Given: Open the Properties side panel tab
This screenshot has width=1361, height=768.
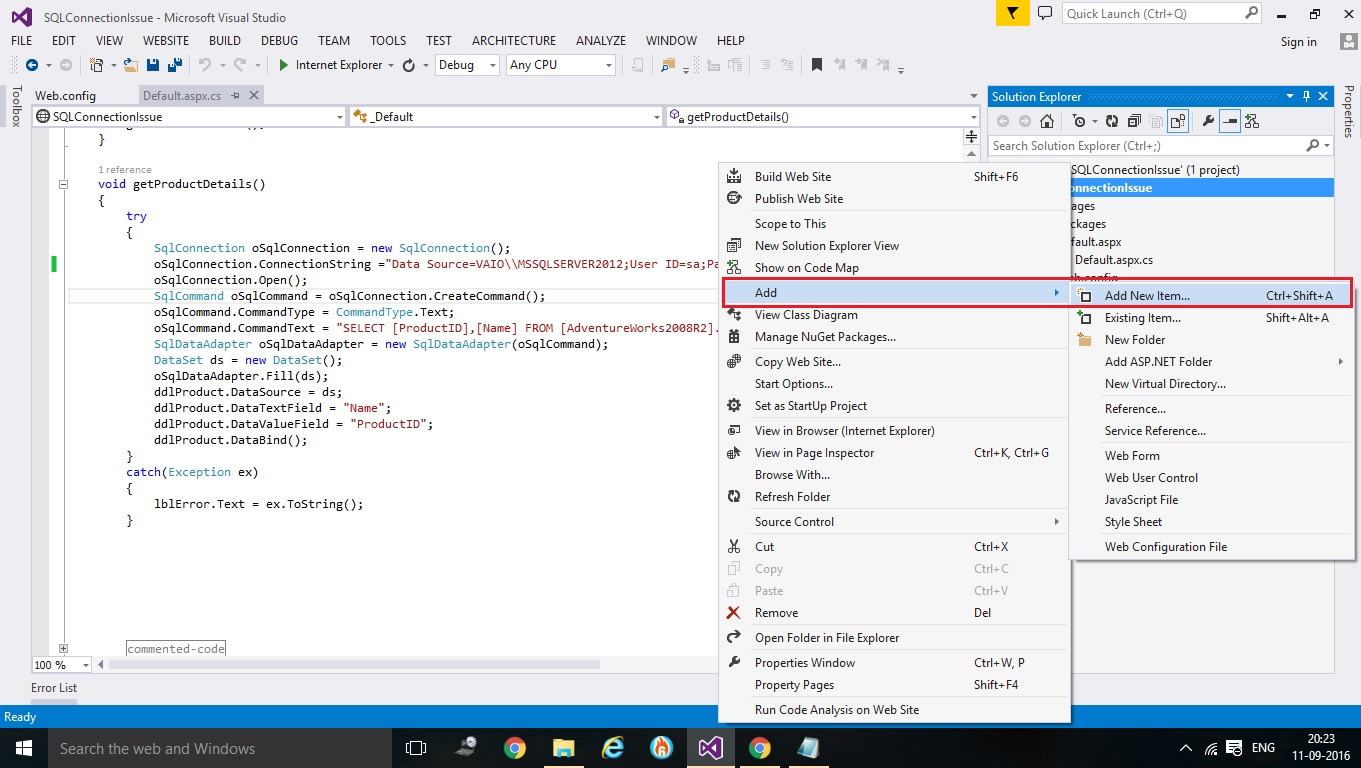Looking at the screenshot, I should point(1348,111).
